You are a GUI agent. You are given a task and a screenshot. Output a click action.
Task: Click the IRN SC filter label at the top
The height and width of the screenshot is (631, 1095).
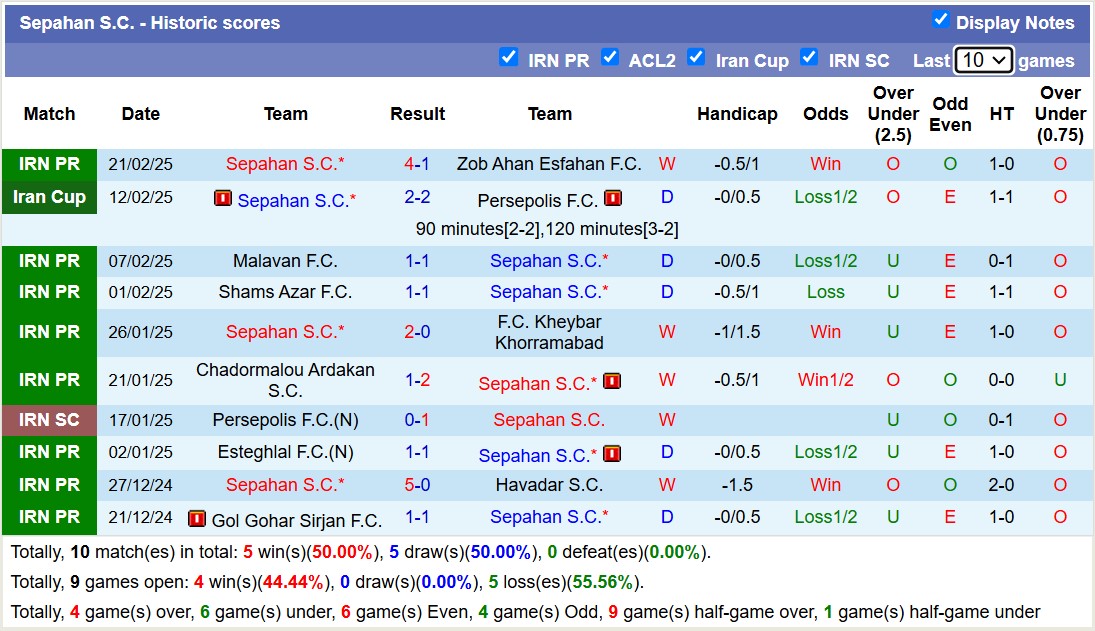tap(858, 60)
